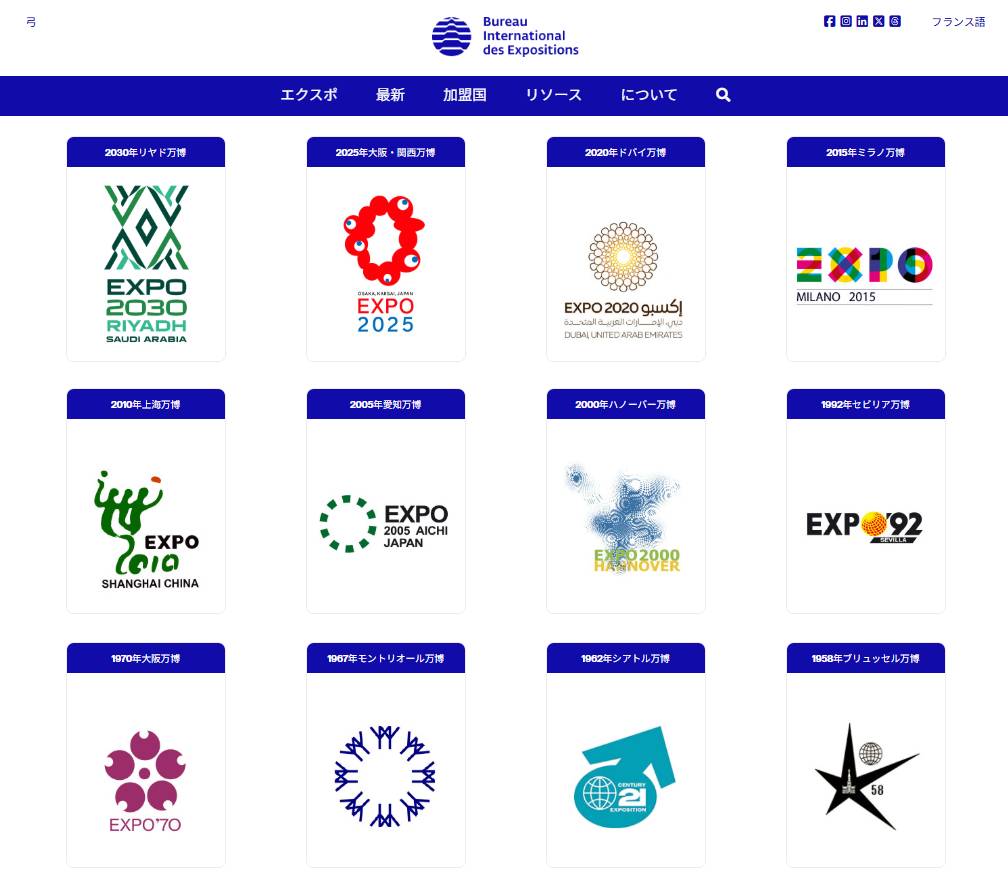Open the リソース navigation menu

click(553, 95)
